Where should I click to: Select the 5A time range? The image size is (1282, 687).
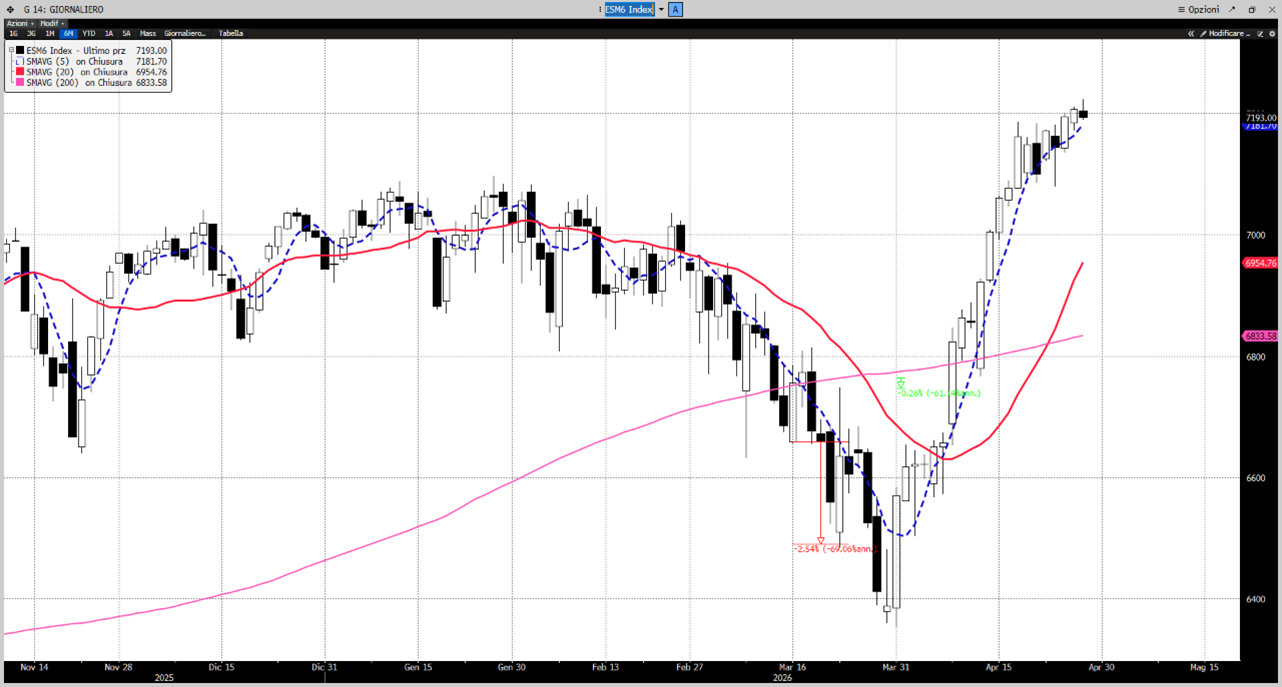(x=126, y=33)
